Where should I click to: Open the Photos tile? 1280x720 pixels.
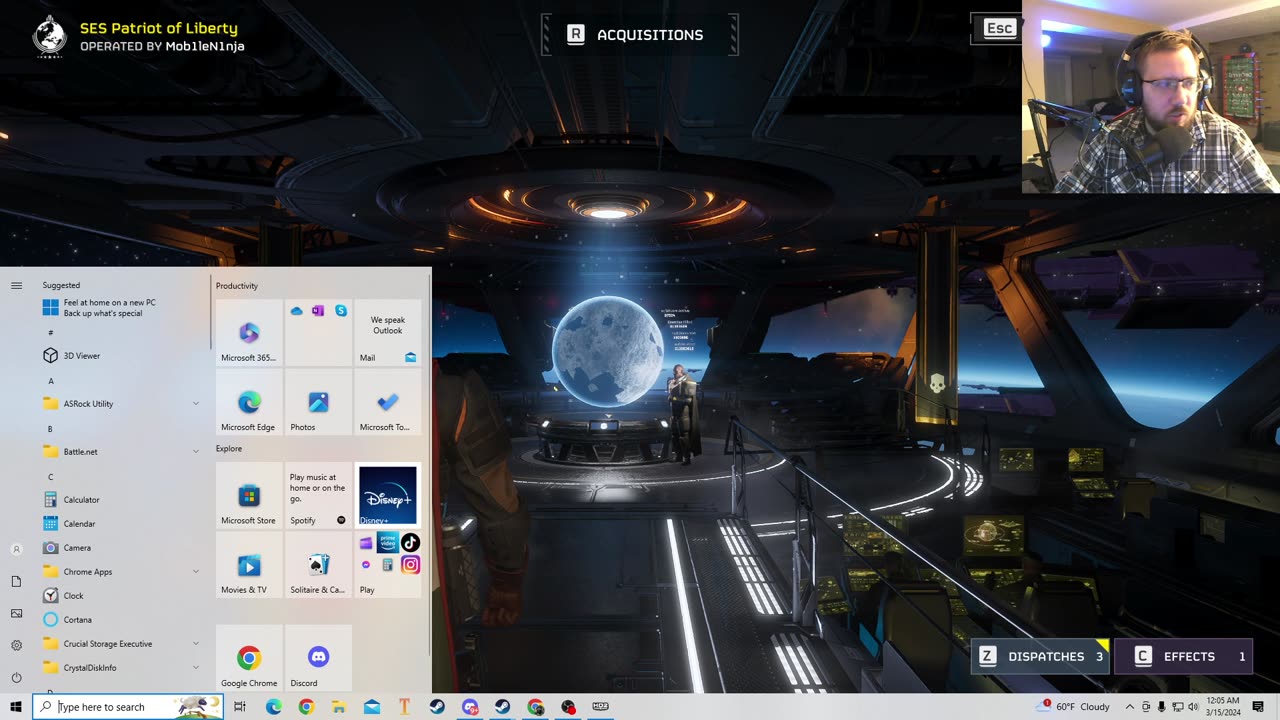pyautogui.click(x=318, y=401)
